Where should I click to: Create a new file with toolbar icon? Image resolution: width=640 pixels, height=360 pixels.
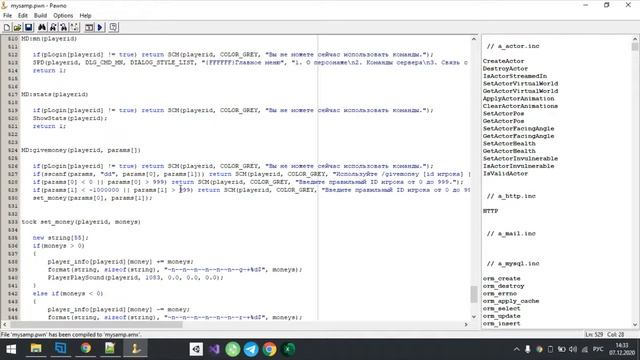[x=7, y=27]
